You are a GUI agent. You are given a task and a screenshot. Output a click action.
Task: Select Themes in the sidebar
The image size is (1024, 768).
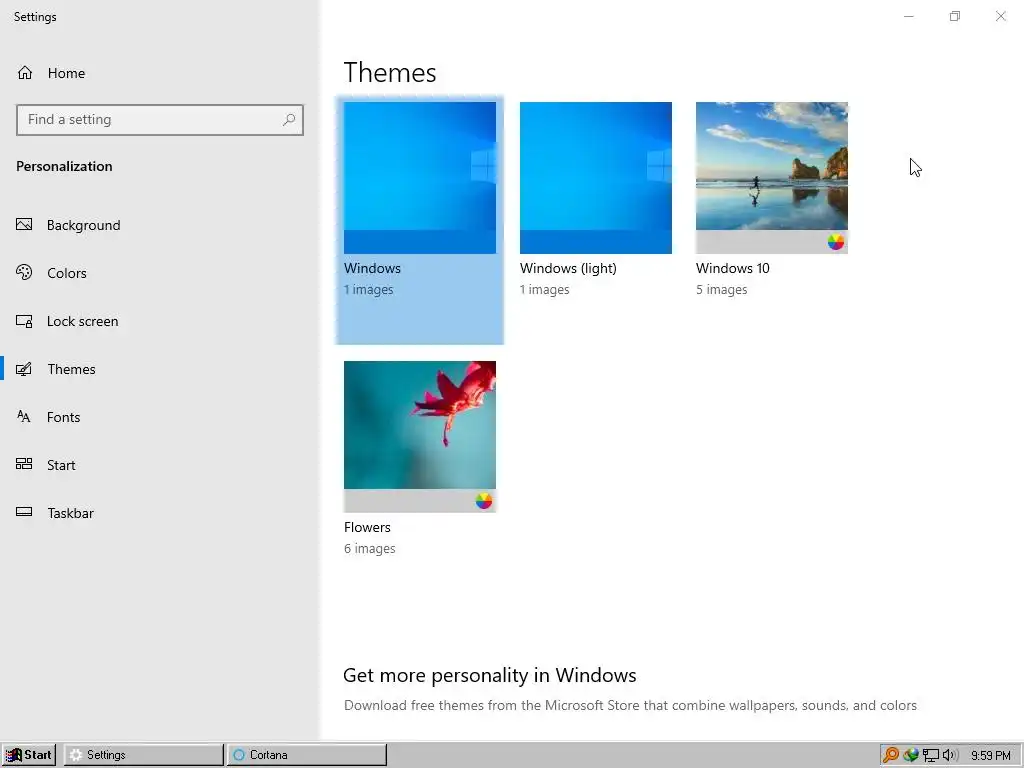click(56, 369)
